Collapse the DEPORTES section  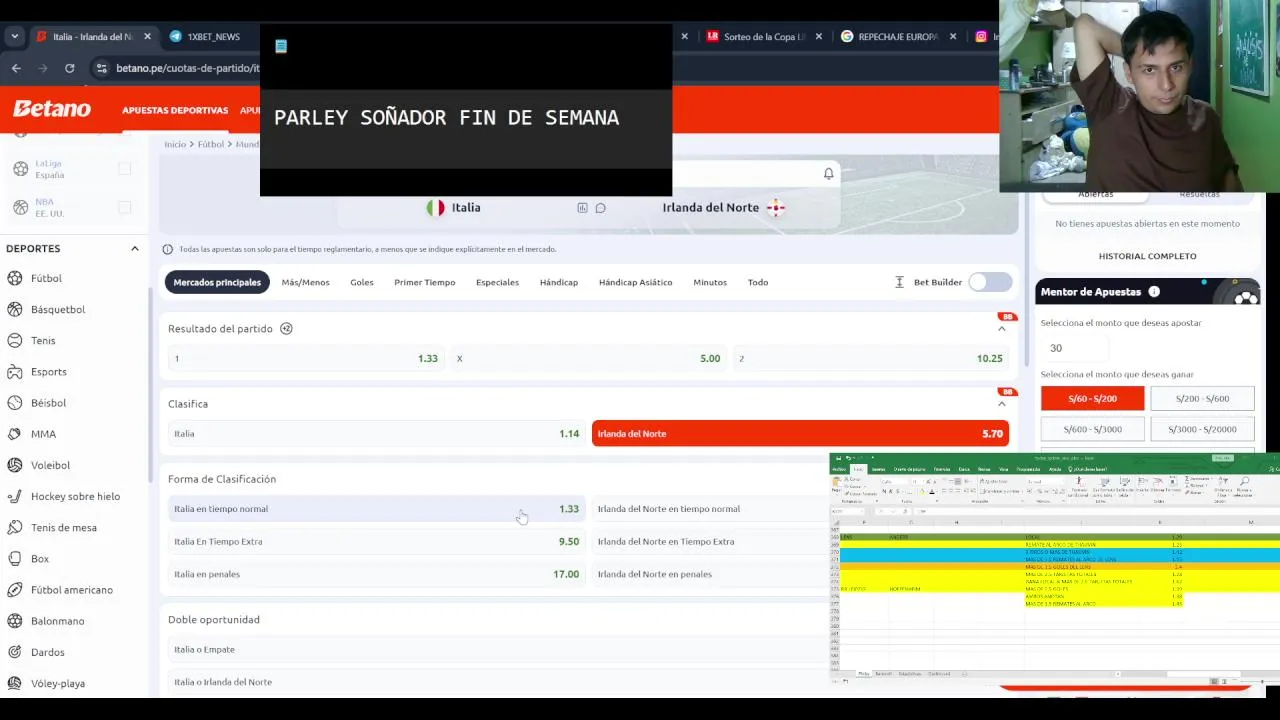pyautogui.click(x=135, y=248)
